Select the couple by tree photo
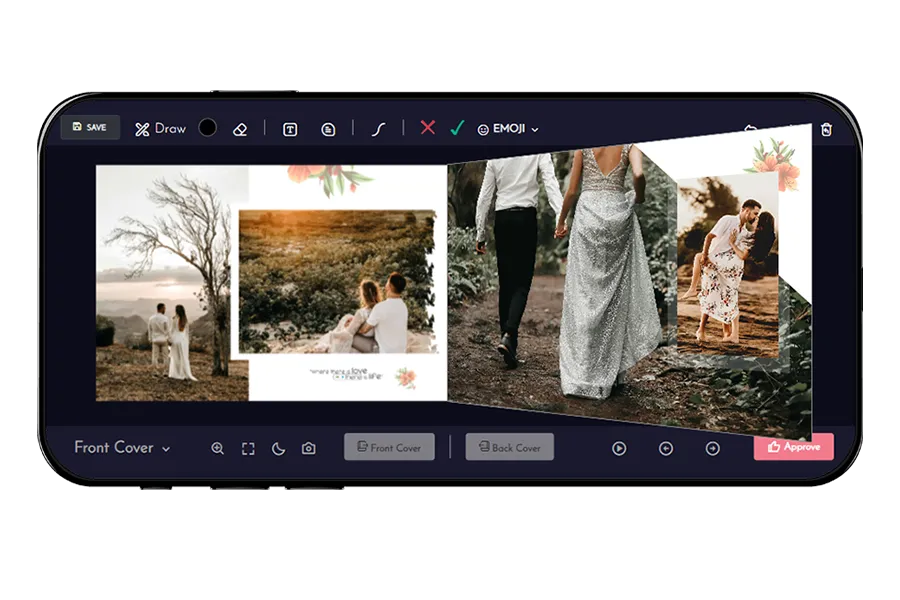 (x=166, y=283)
